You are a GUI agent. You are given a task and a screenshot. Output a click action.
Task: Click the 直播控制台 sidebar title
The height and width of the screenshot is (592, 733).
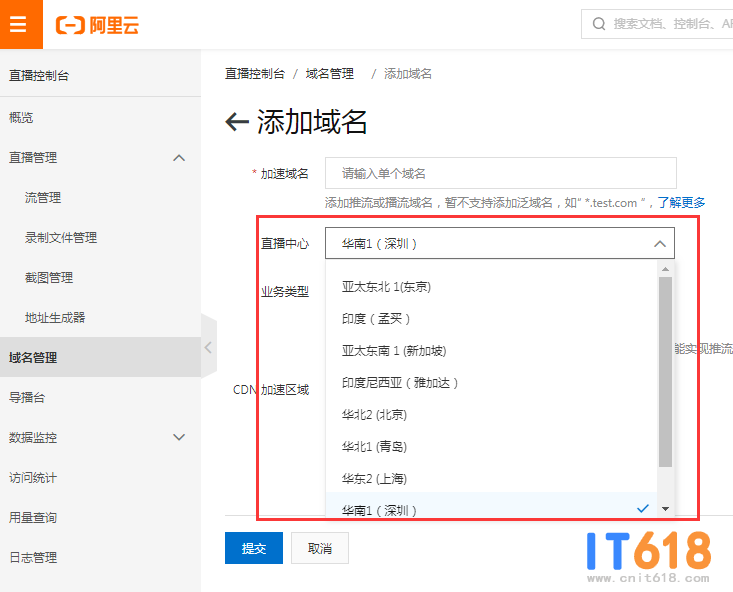[x=39, y=75]
